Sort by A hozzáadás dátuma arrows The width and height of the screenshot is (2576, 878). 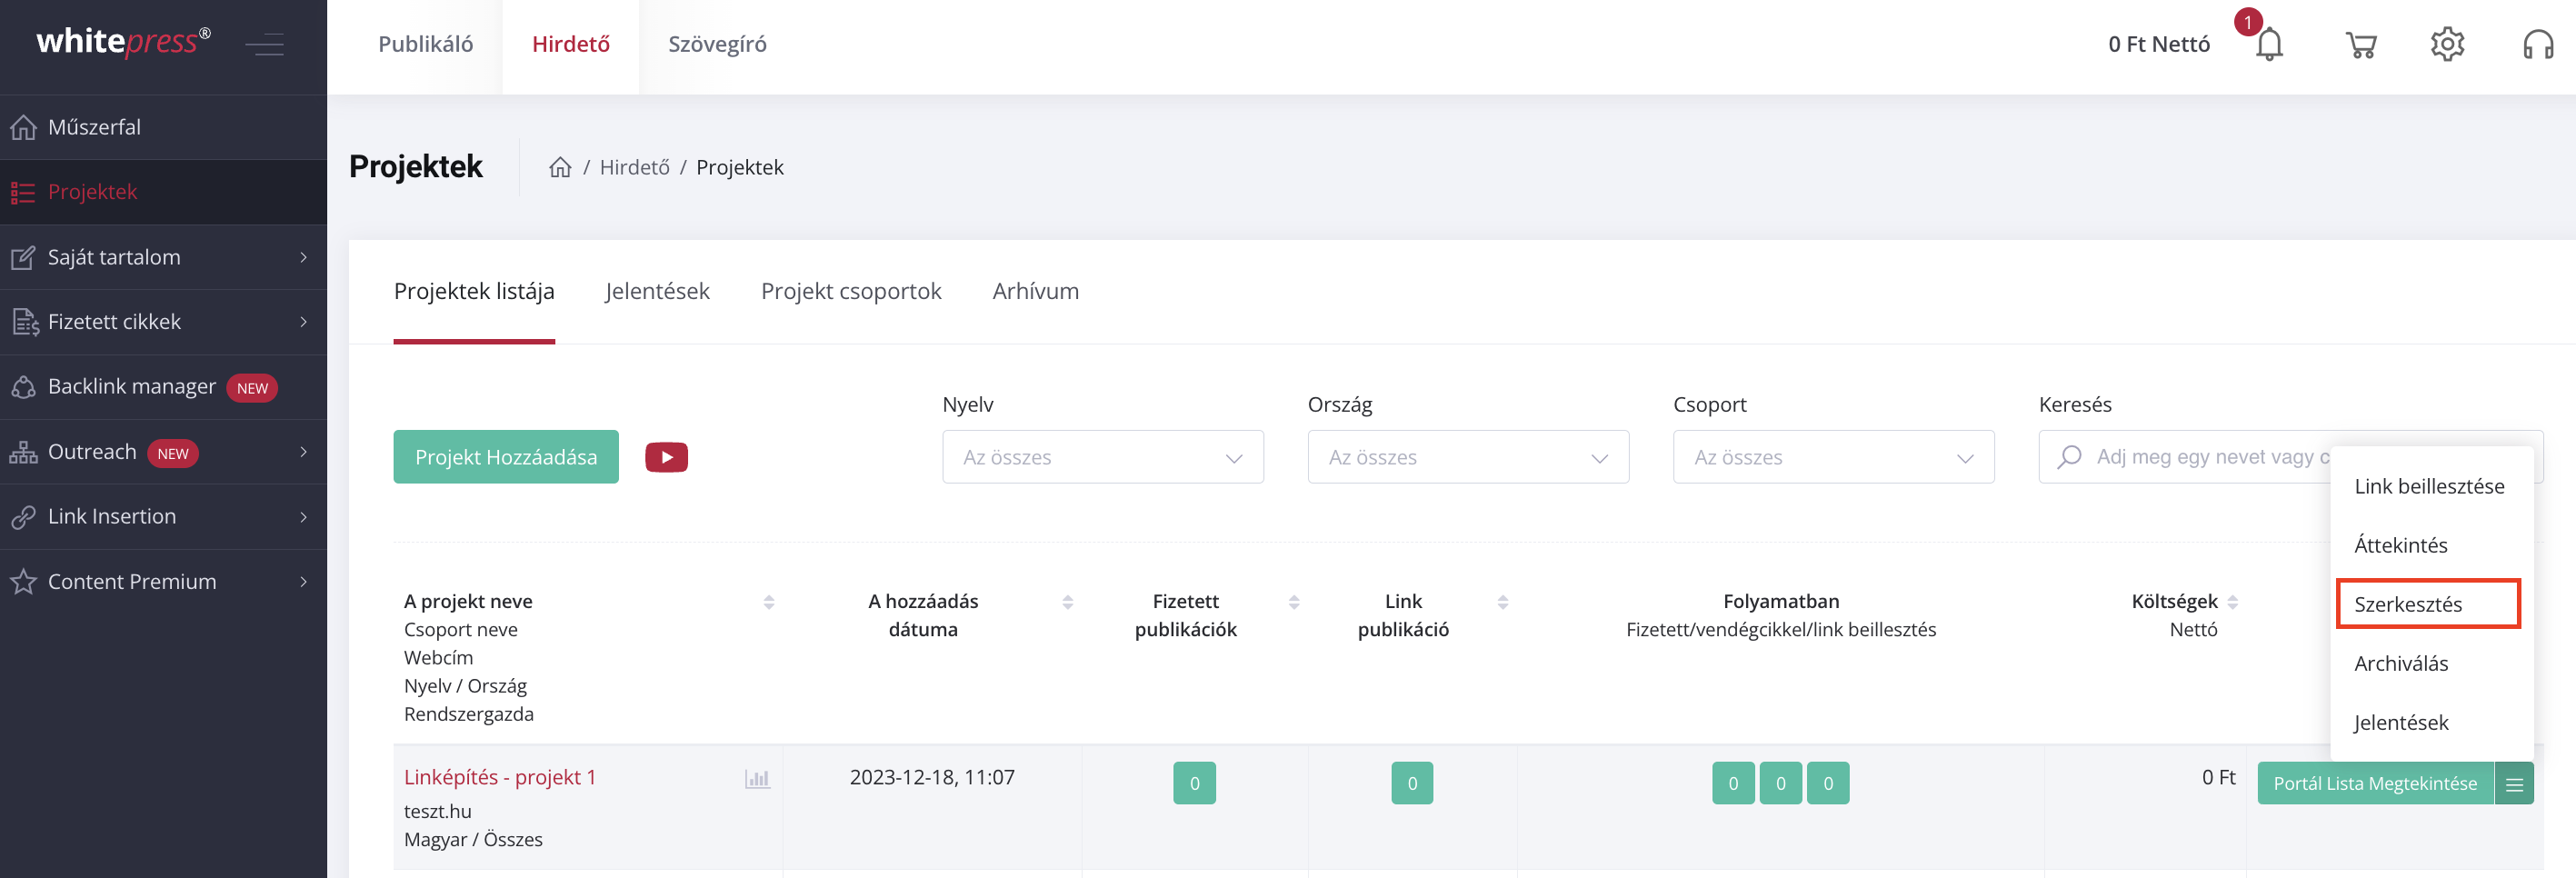coord(1067,602)
